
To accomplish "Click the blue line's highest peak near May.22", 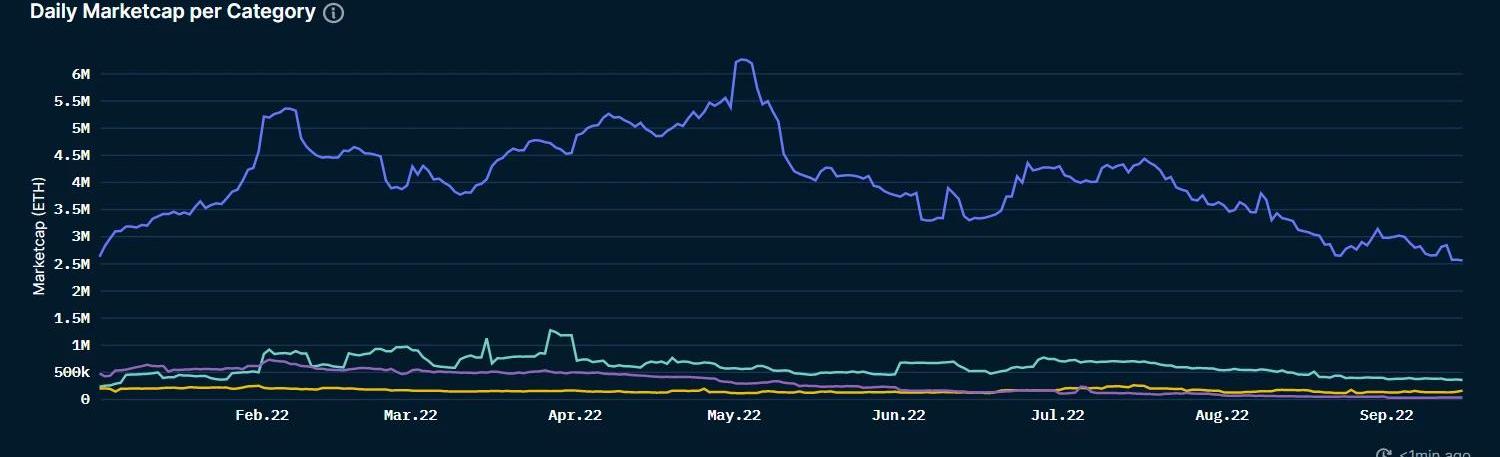I will [x=742, y=60].
